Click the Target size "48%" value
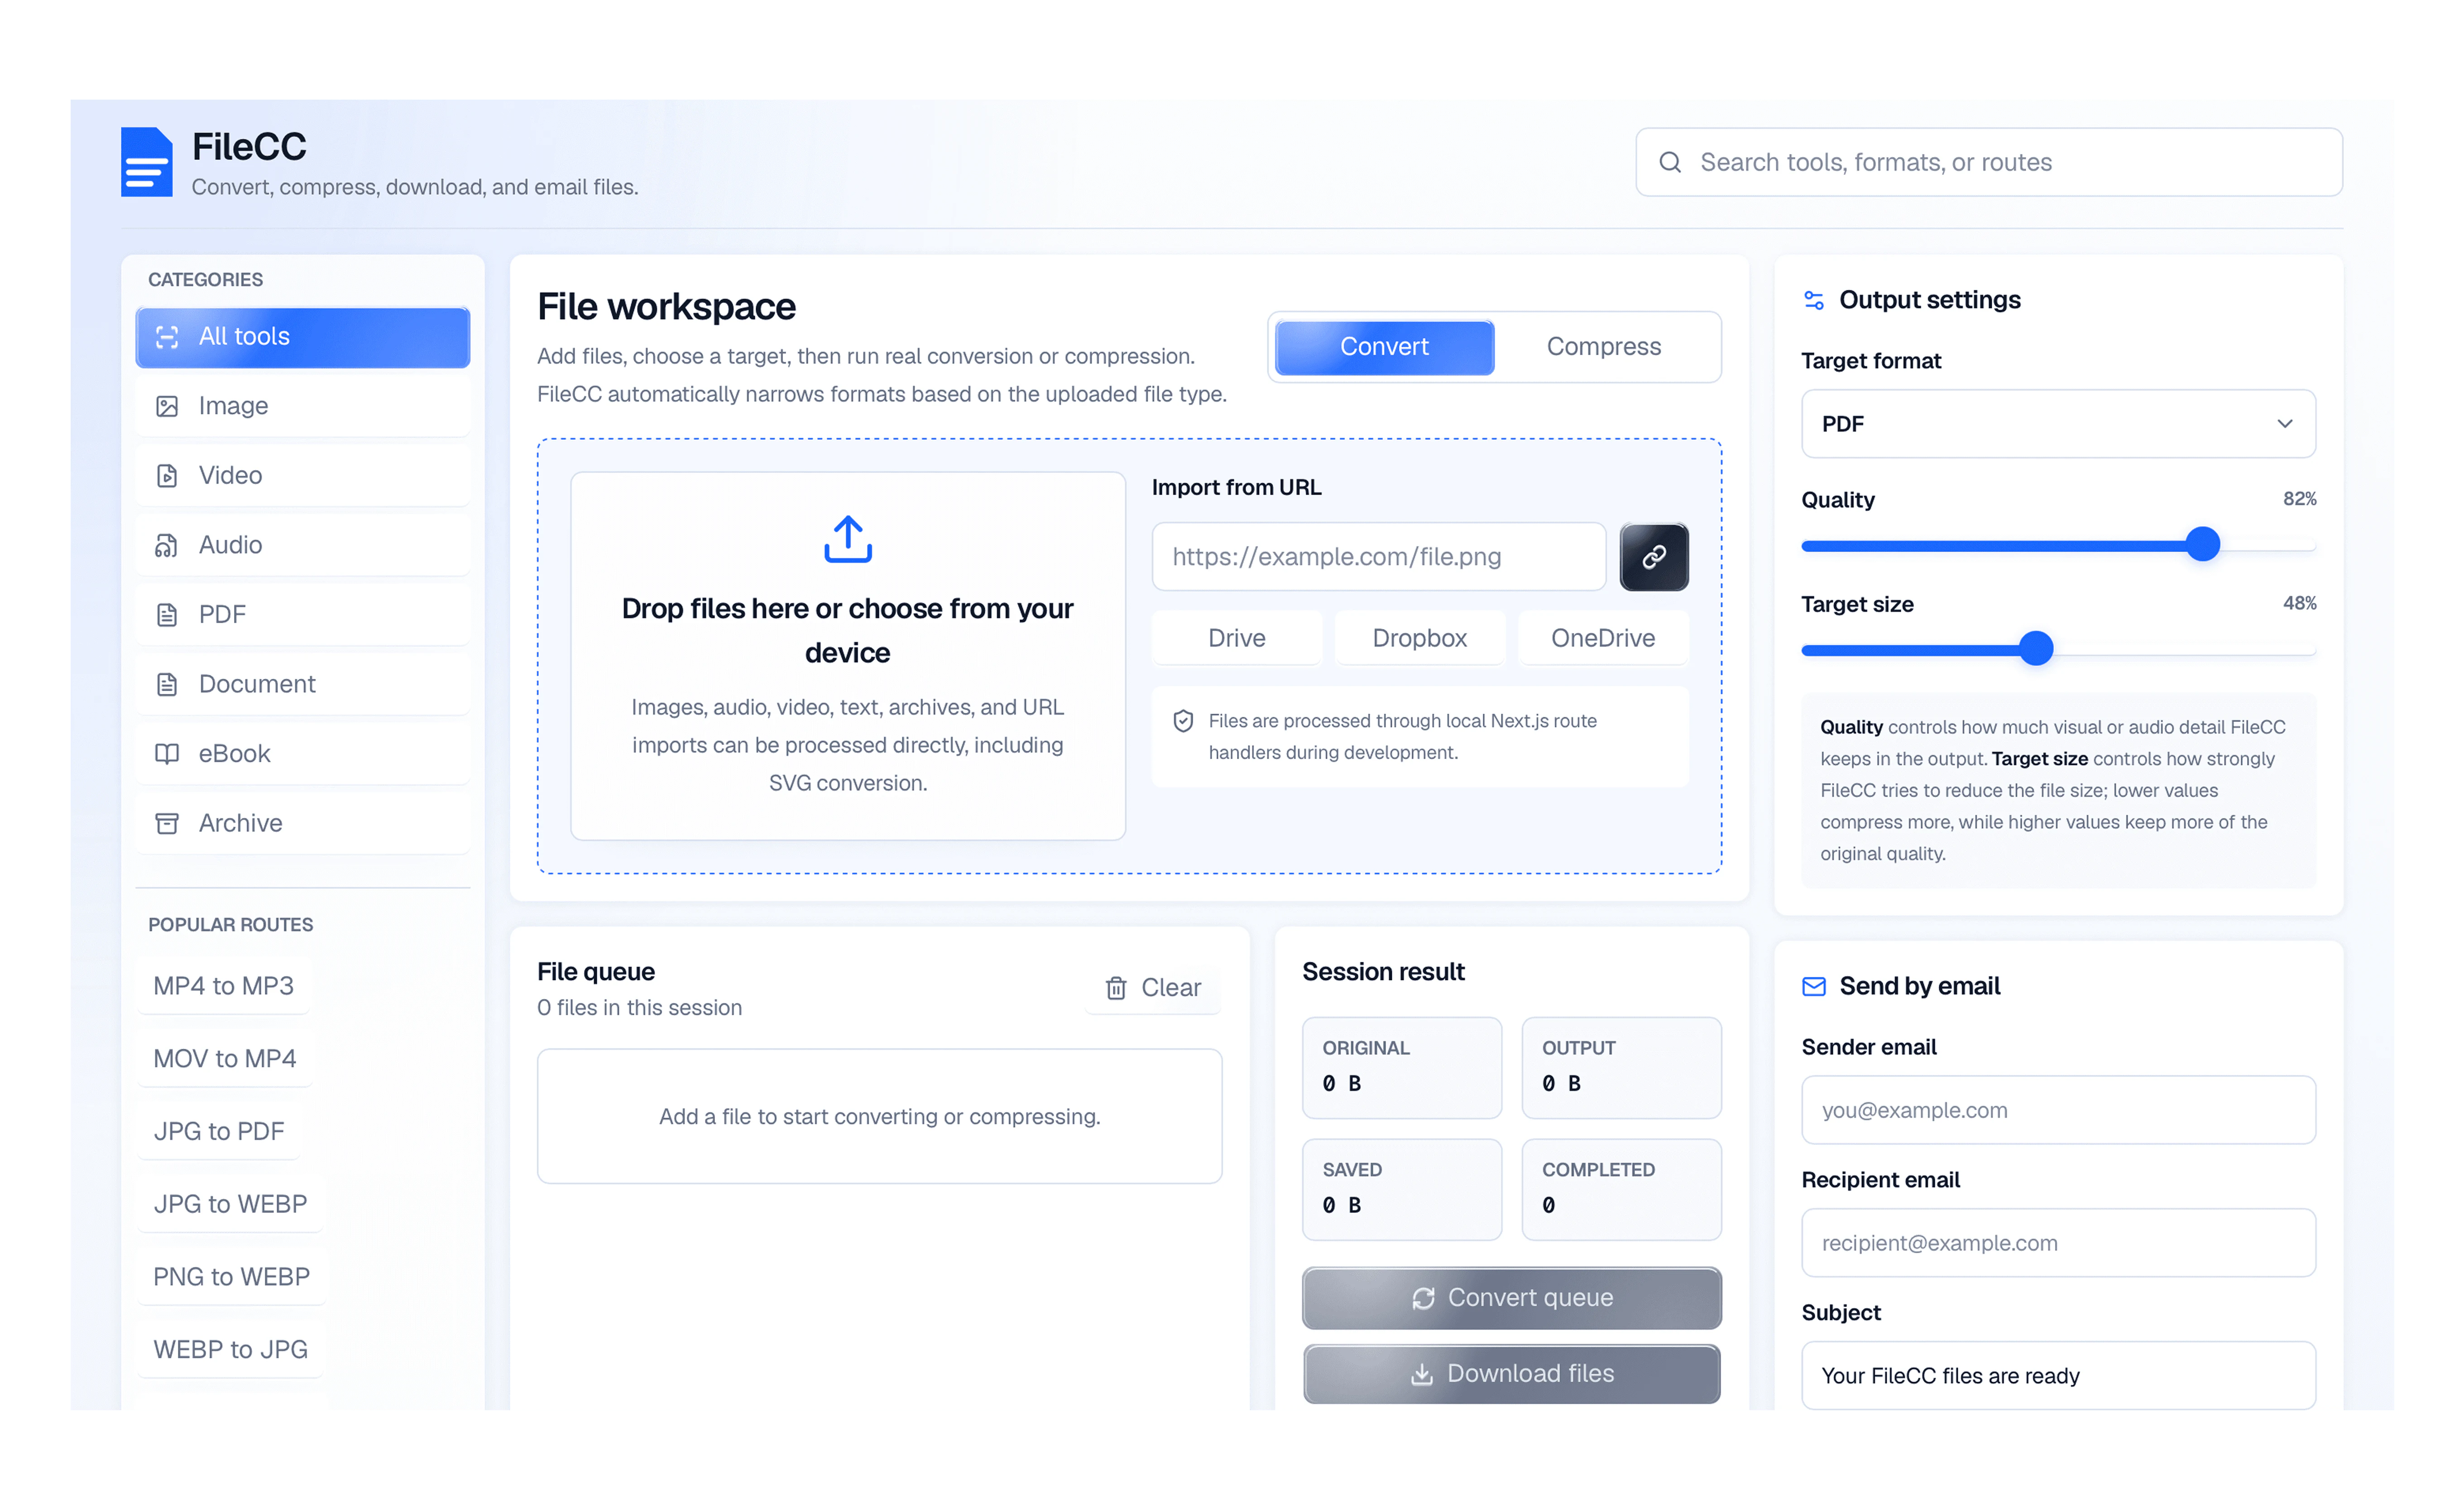Screen dimensions: 2464x1509 coord(2299,603)
